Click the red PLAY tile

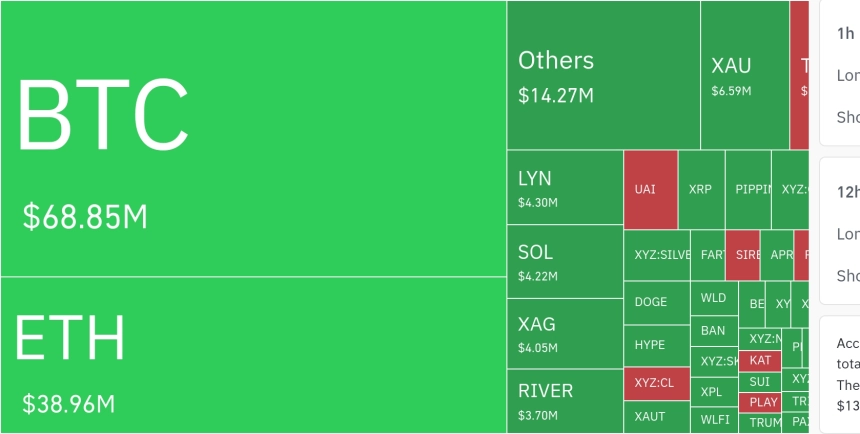coord(760,402)
